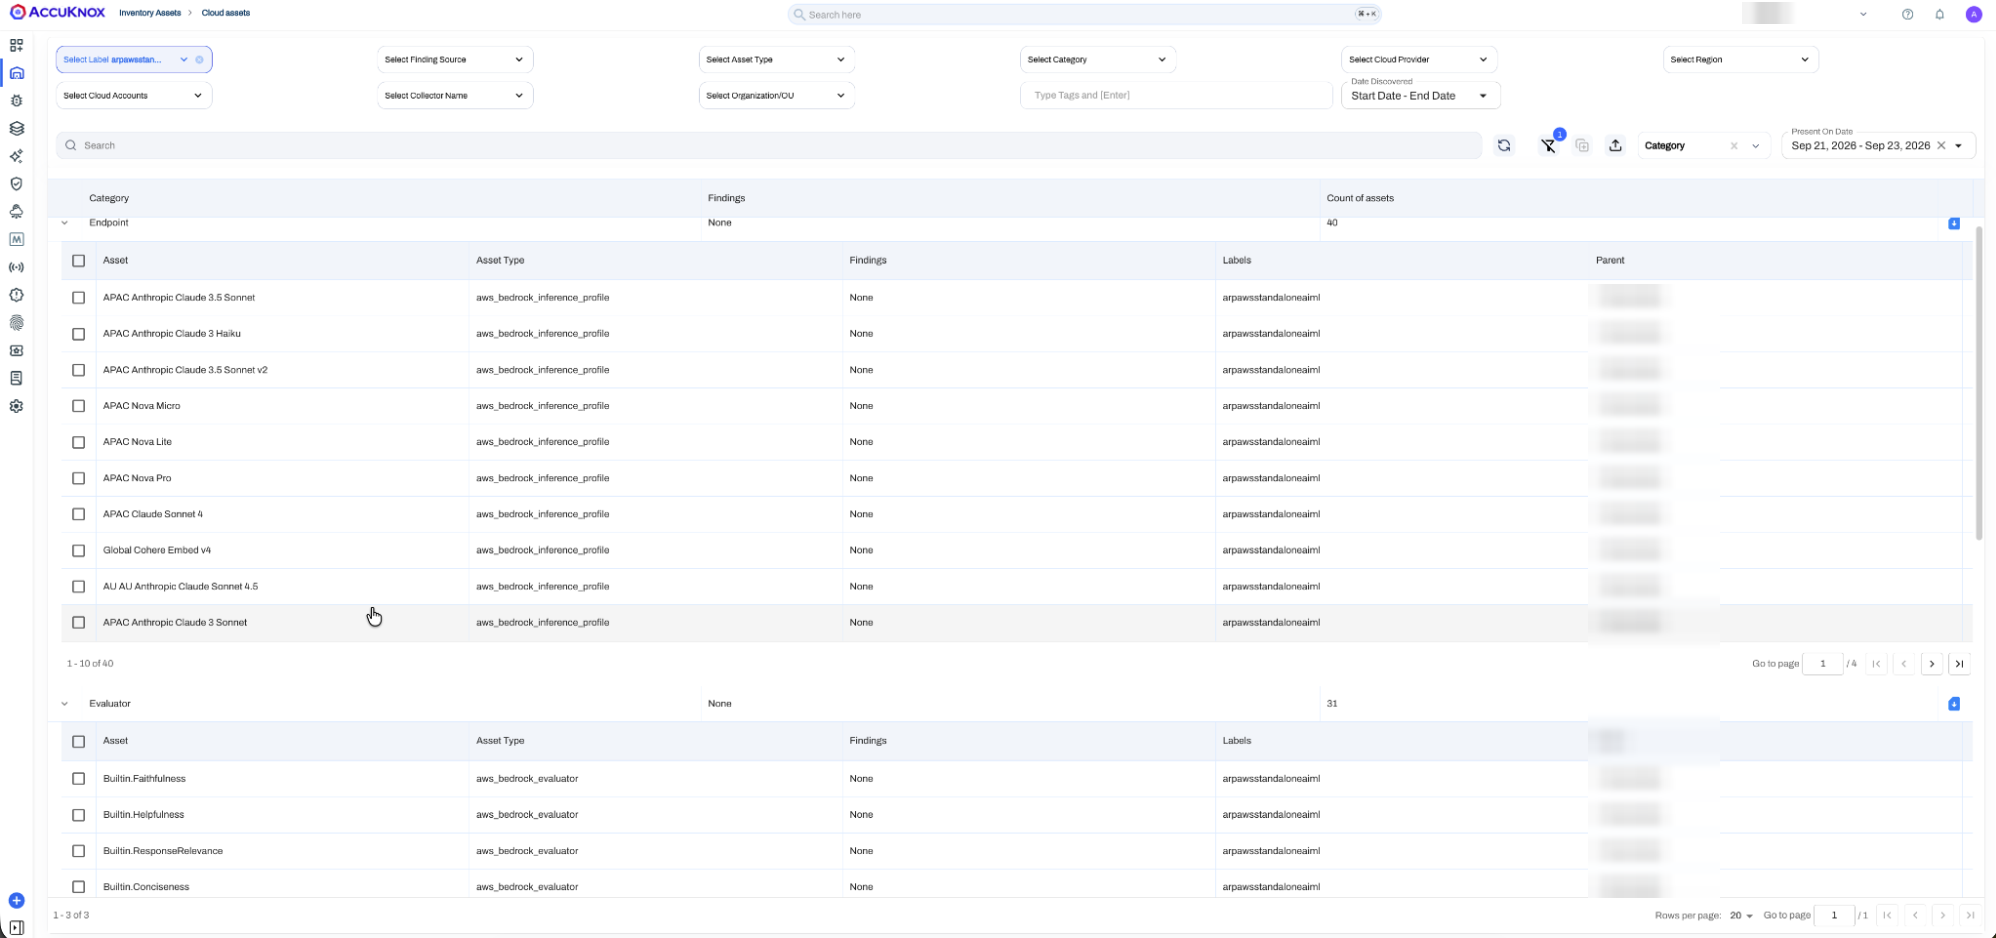Click the refresh icon beside the search bar
1996x938 pixels.
(x=1504, y=146)
